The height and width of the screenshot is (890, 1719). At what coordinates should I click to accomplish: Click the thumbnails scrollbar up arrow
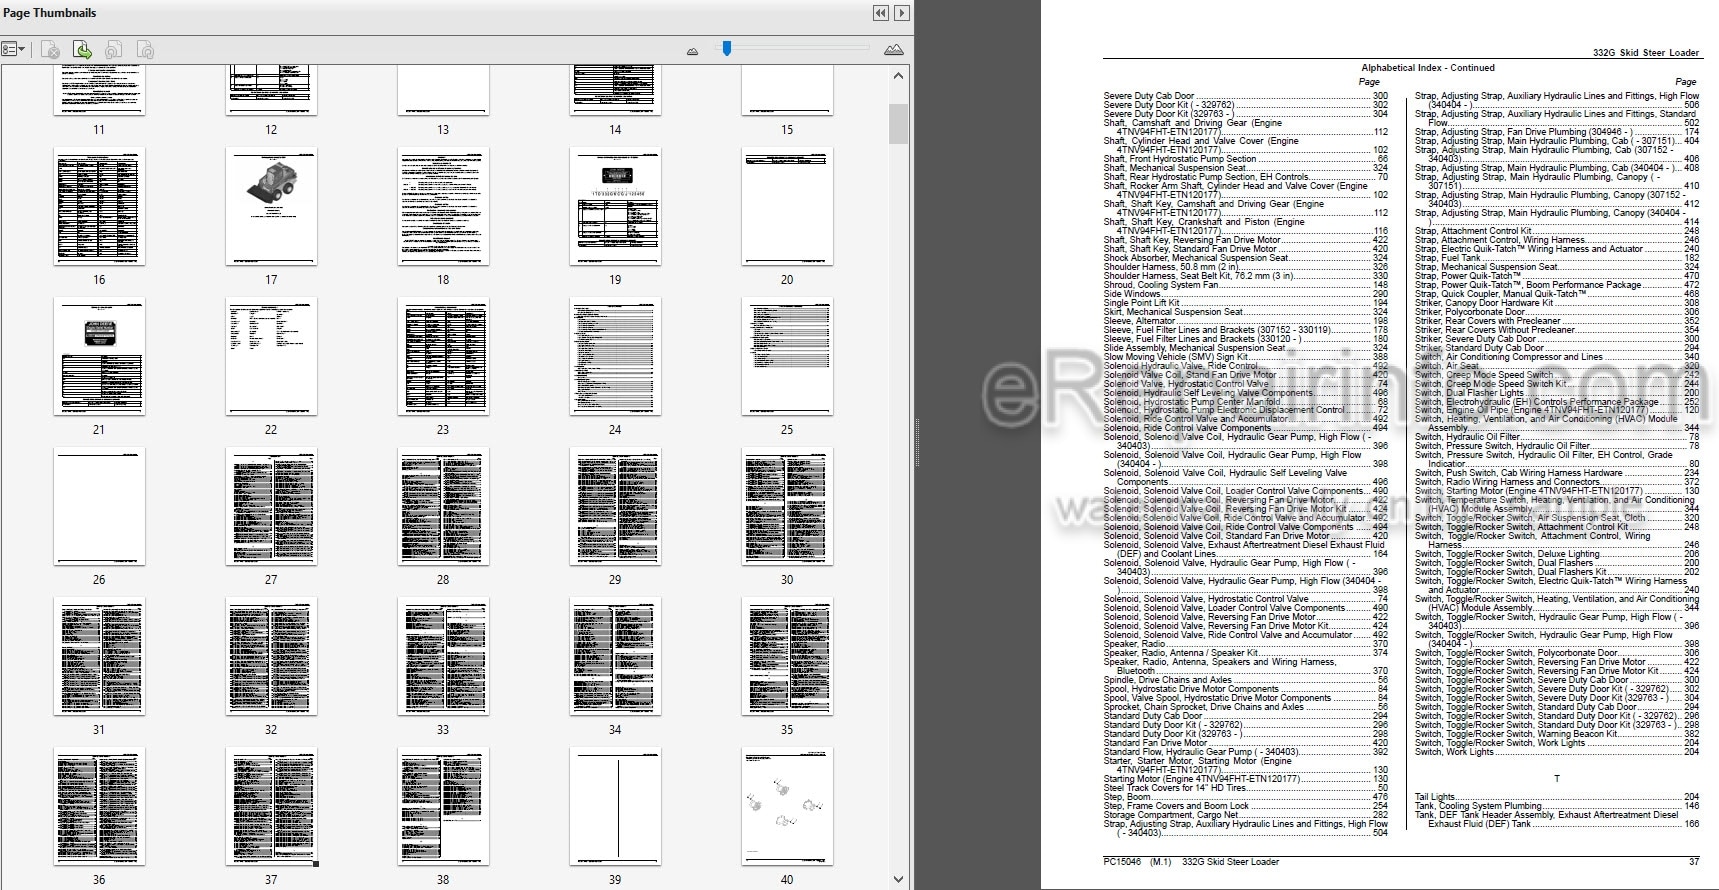click(898, 76)
